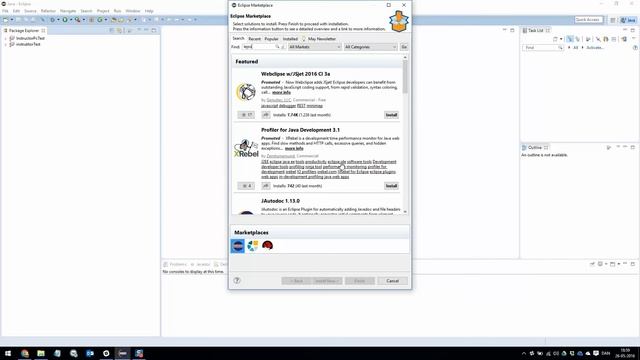
Task: Open the 'javascript' tag on Webclipse
Action: tap(269, 106)
